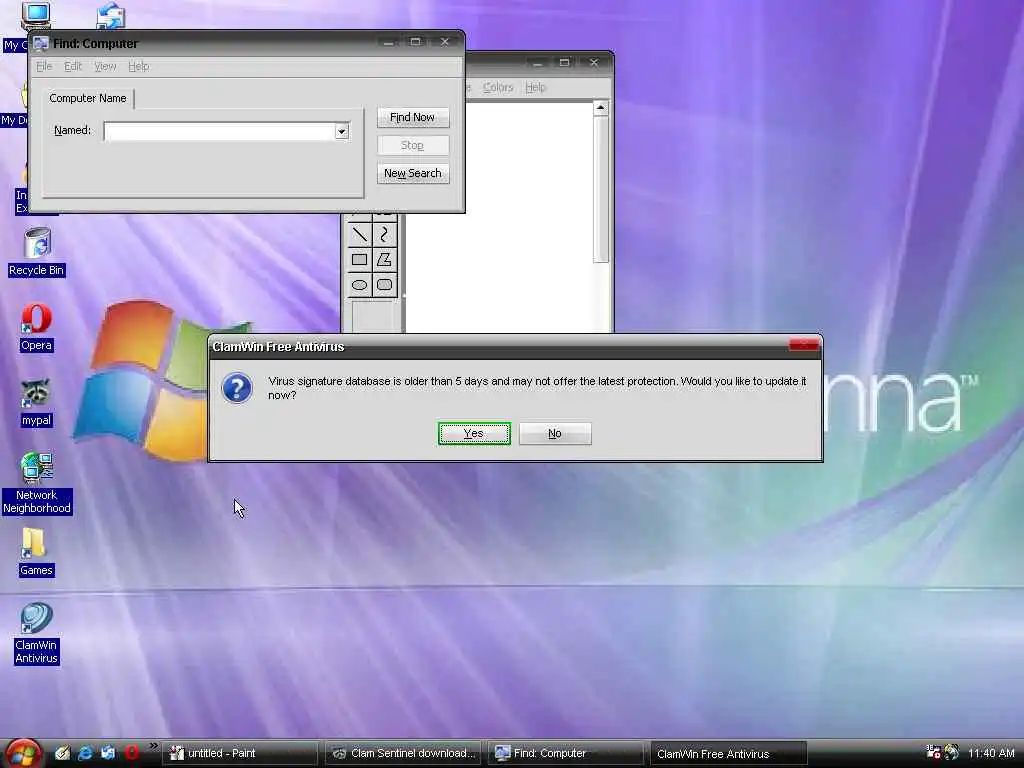1024x768 pixels.
Task: Open Edit menu in Find: Computer
Action: 73,66
